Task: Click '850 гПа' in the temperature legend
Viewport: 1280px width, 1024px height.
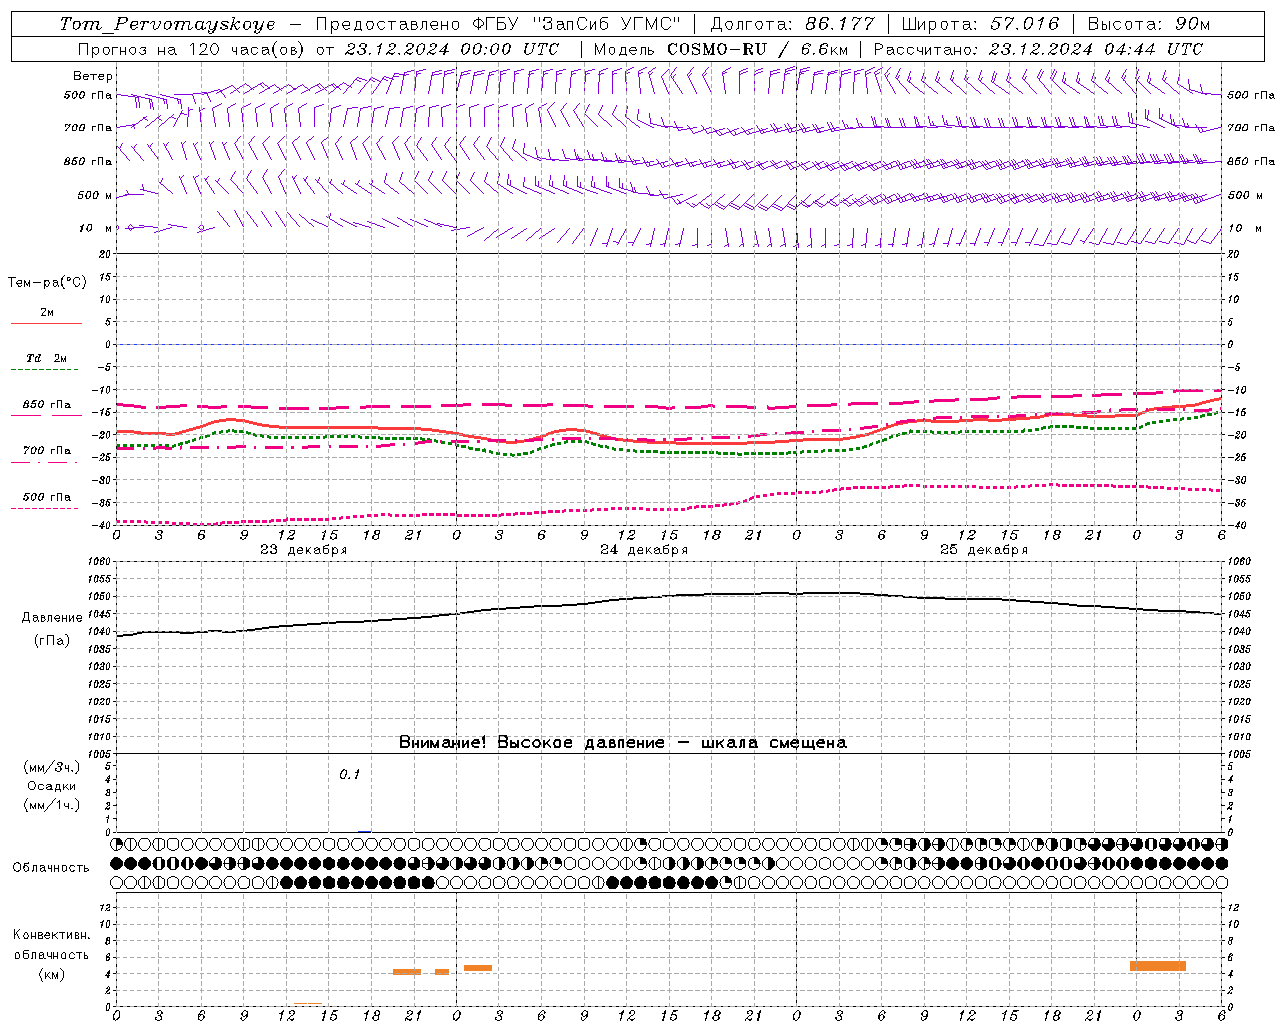Action: (47, 405)
